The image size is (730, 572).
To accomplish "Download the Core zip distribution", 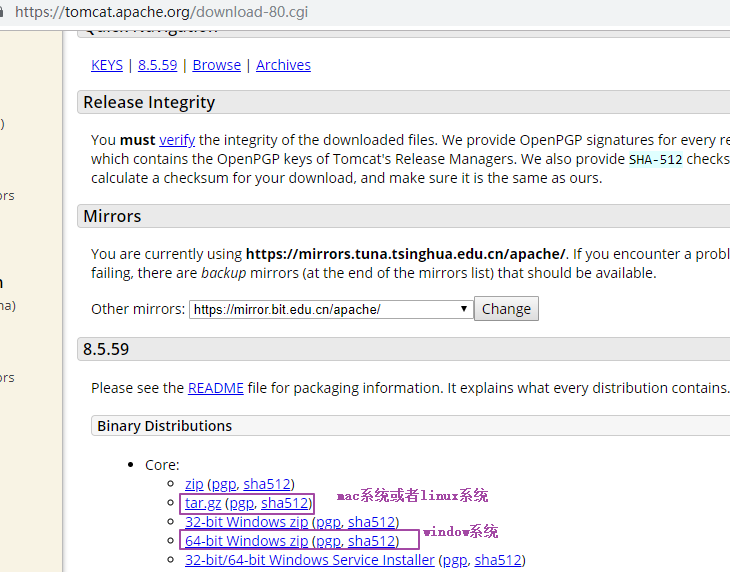I will 194,484.
